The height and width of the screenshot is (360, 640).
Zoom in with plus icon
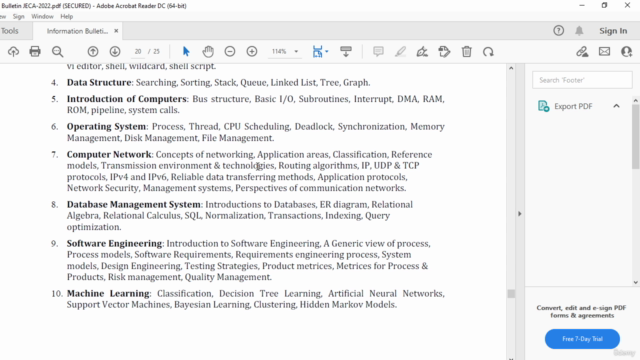coord(252,51)
